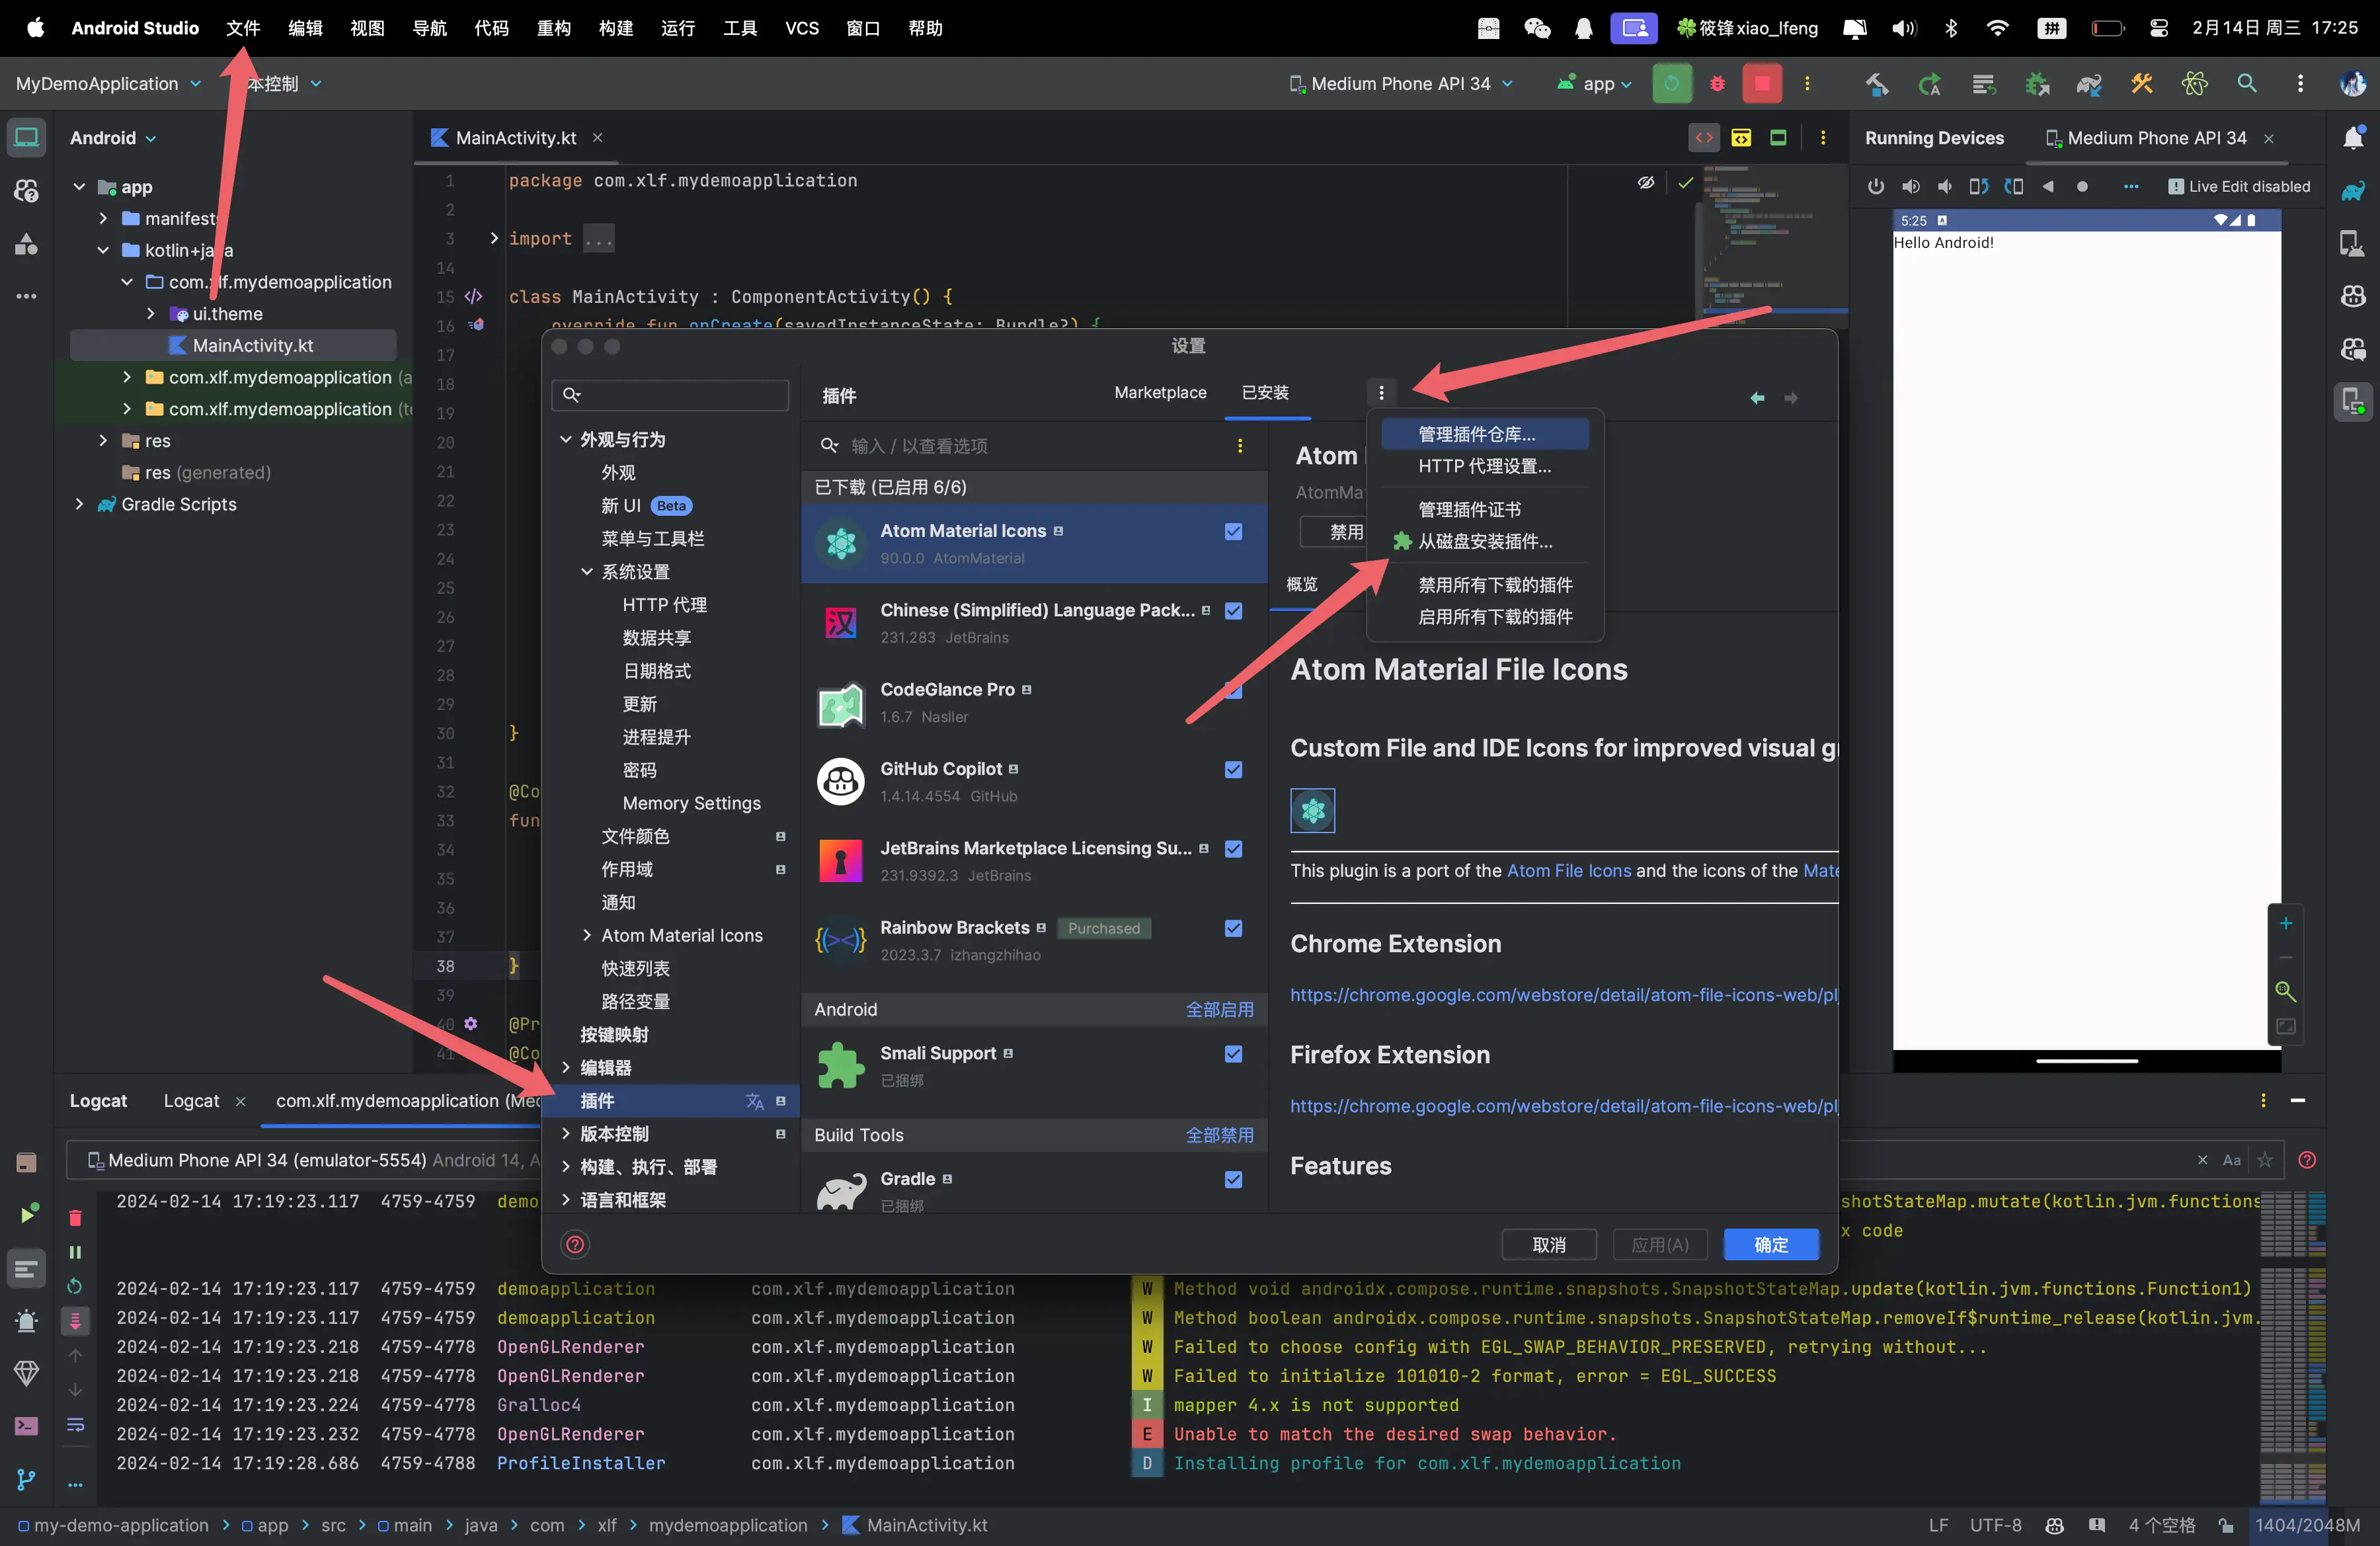Click the settings search input field

[670, 395]
